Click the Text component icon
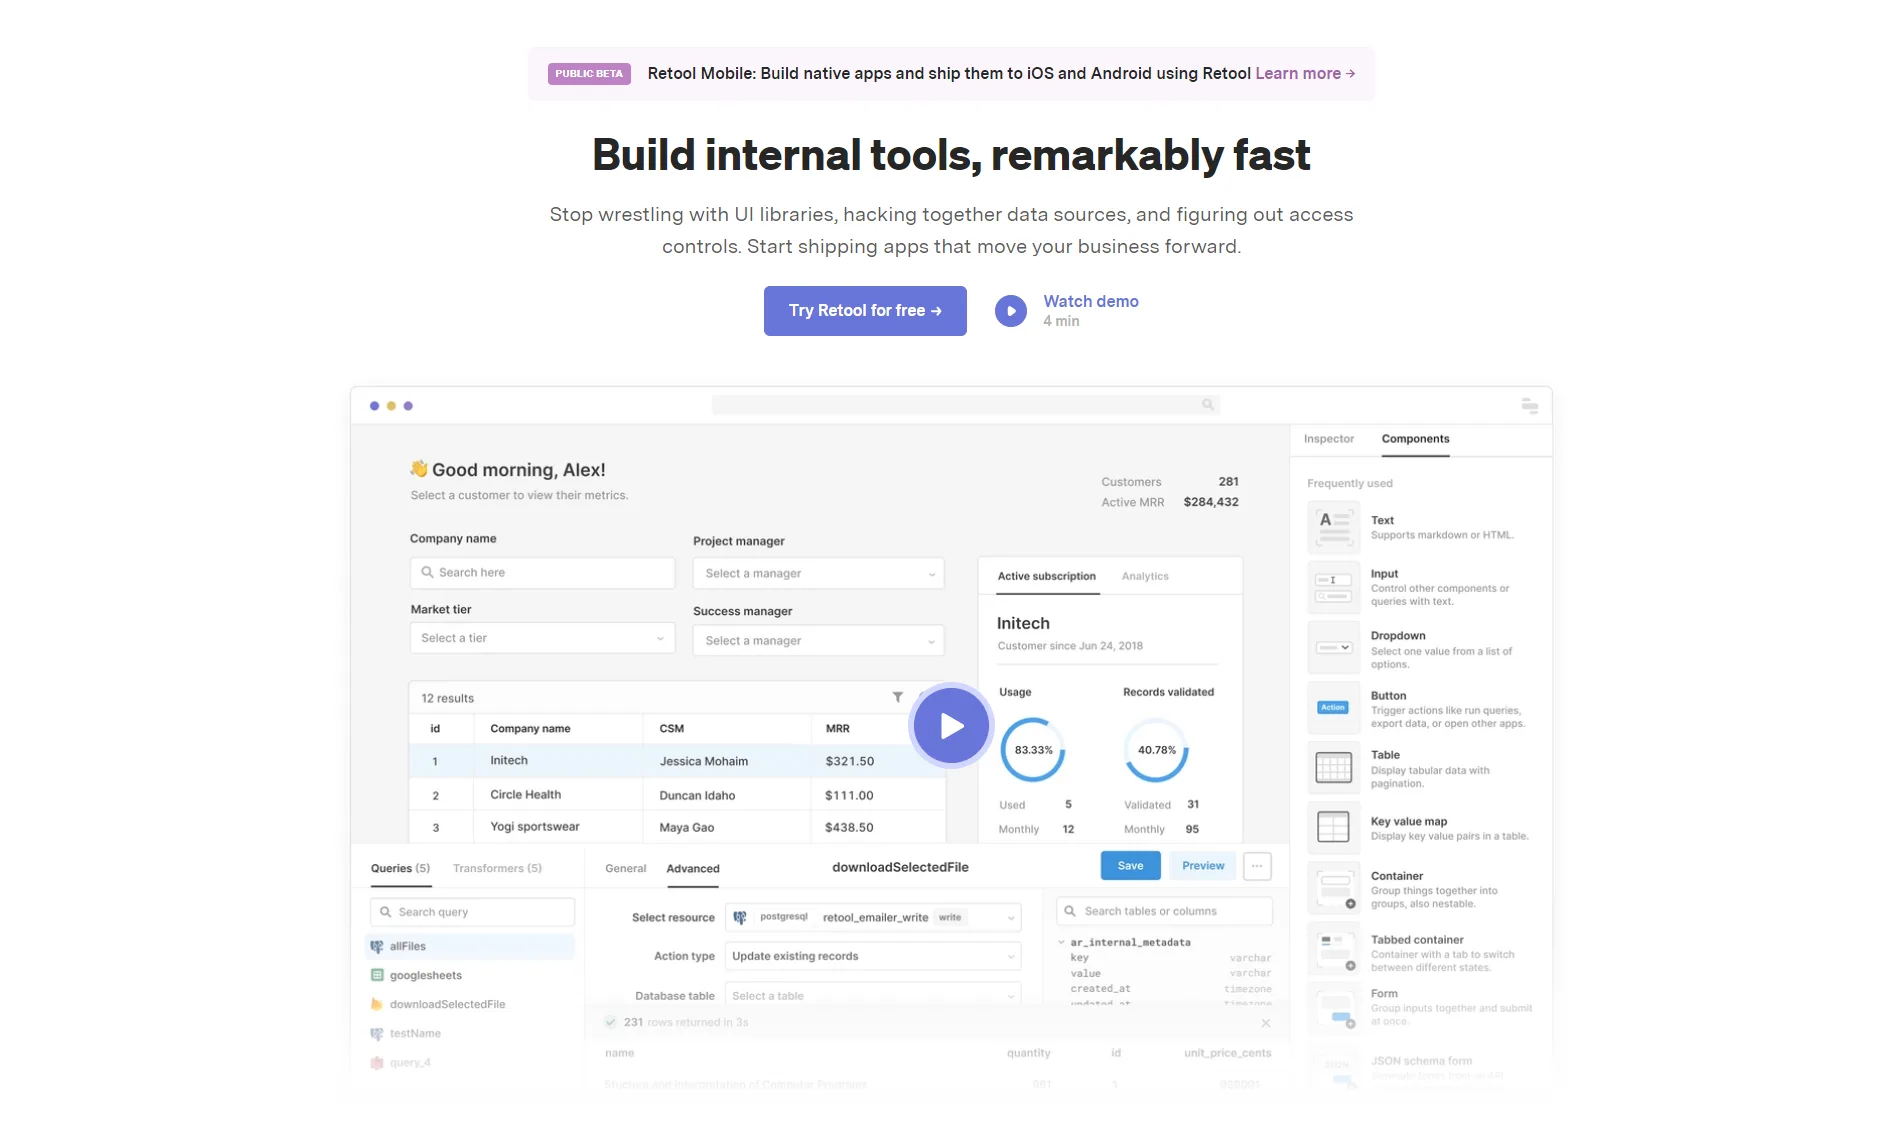This screenshot has width=1901, height=1137. pos(1334,527)
